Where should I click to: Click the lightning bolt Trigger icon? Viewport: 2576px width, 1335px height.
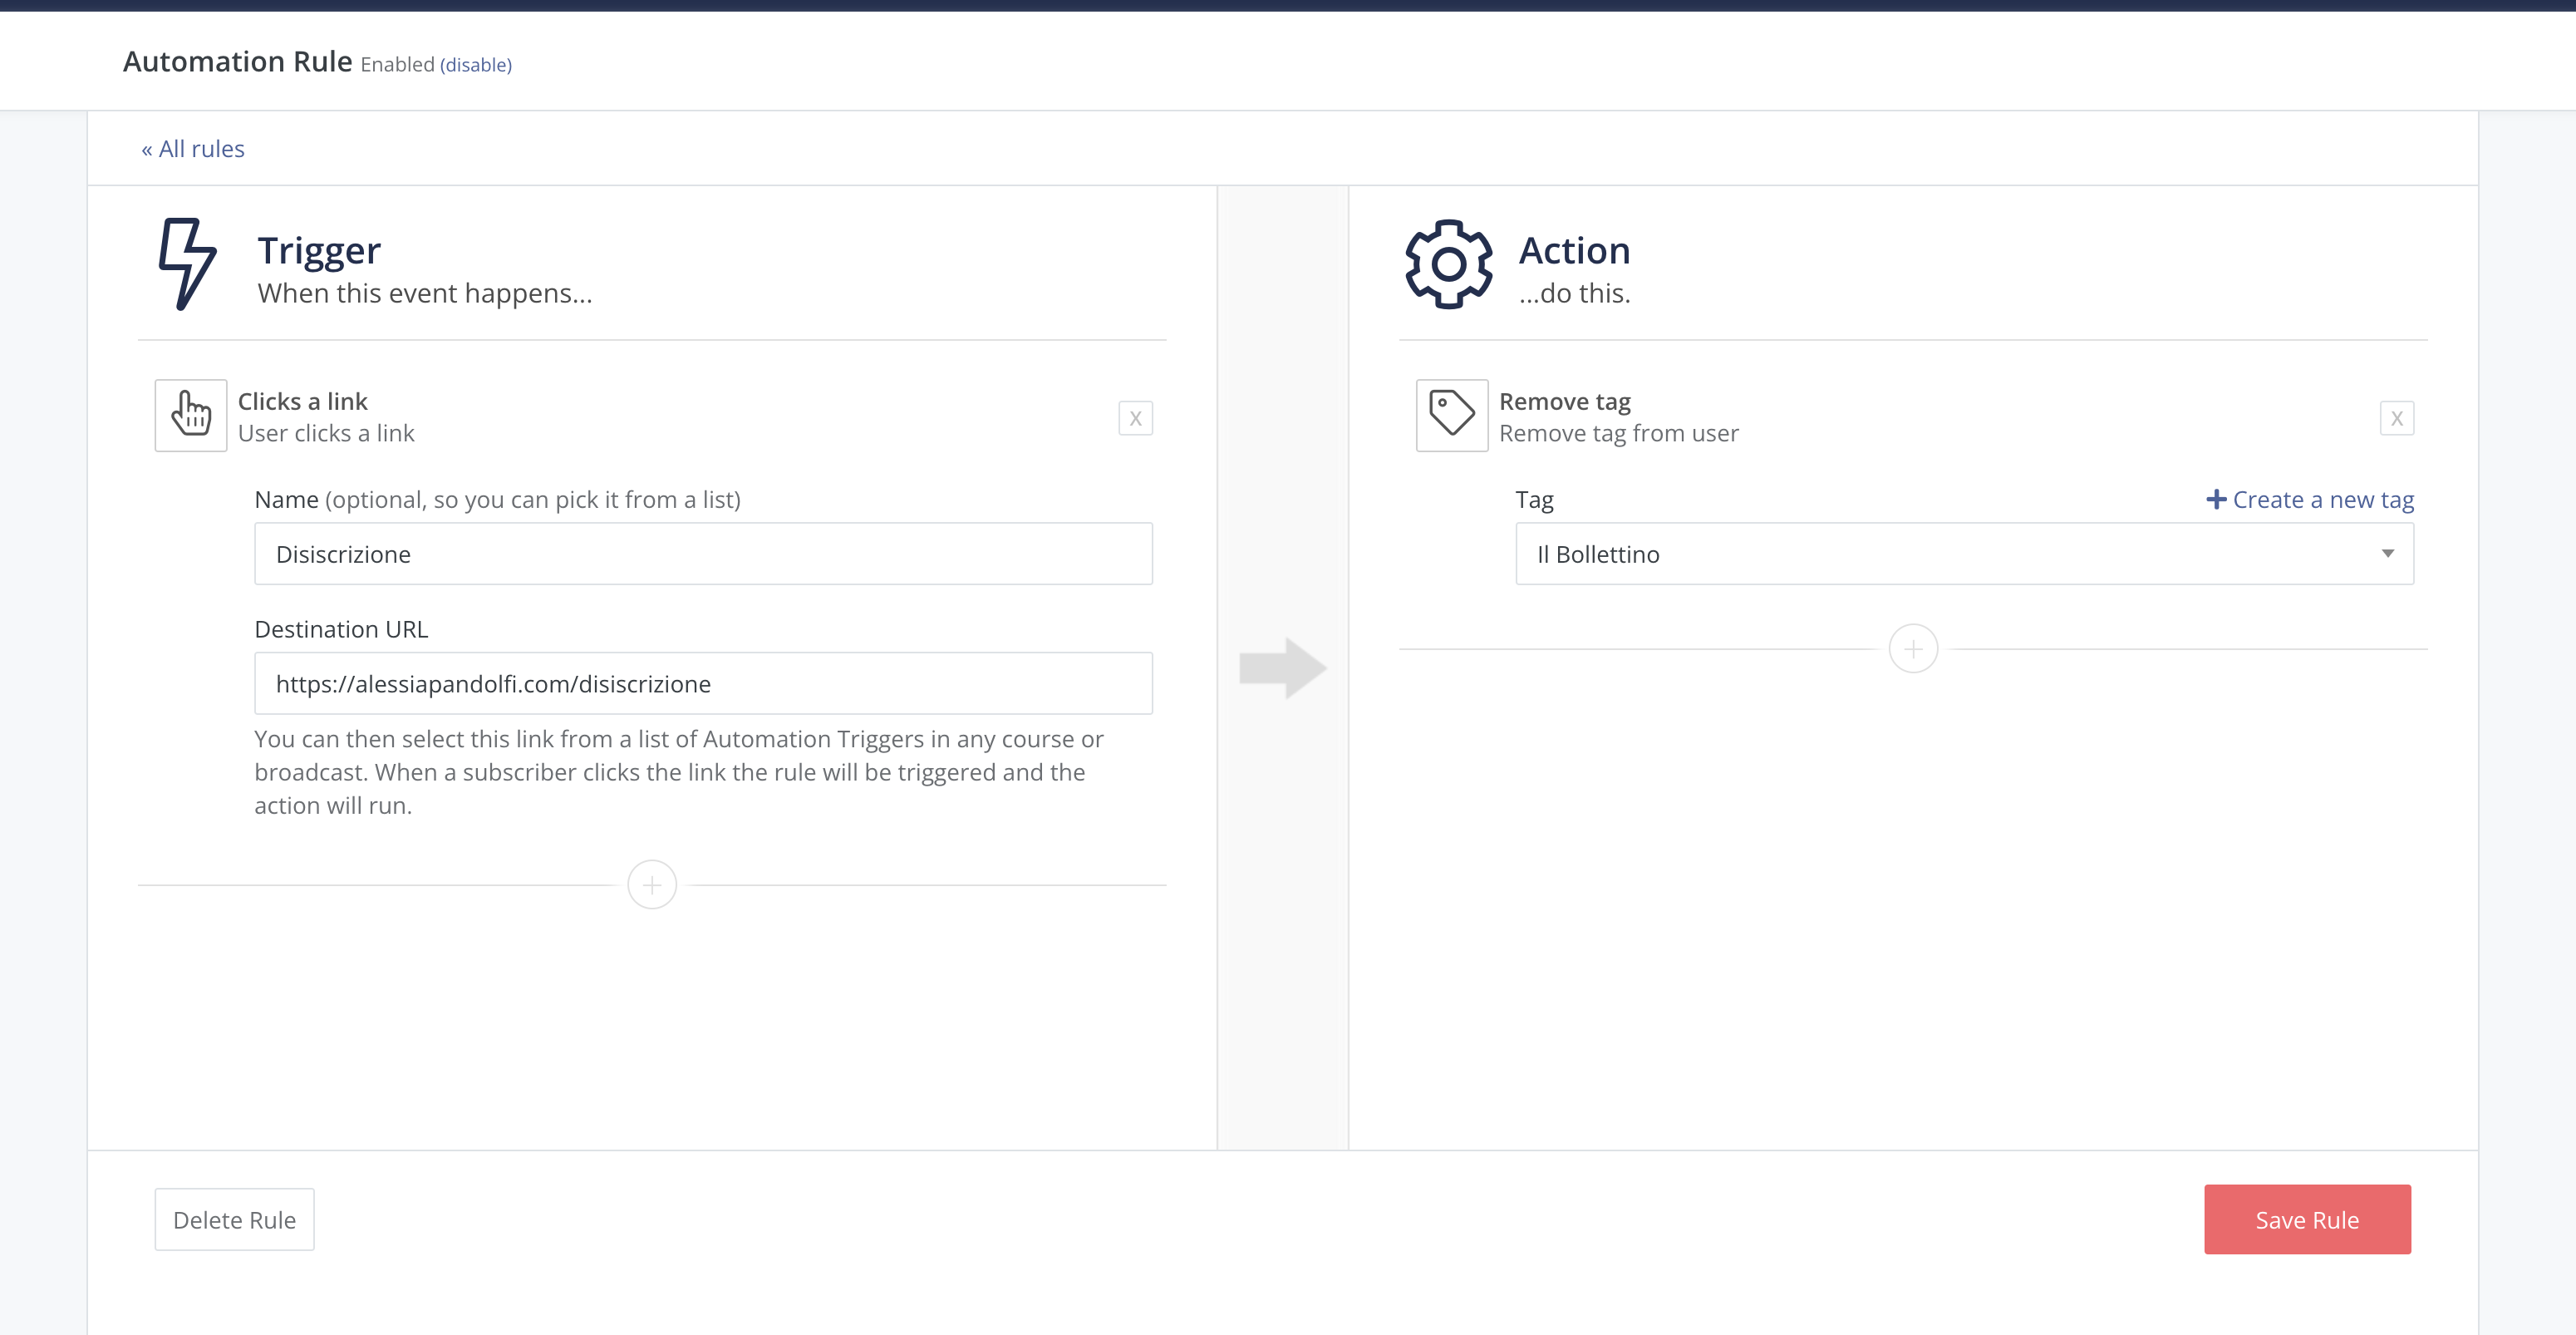pyautogui.click(x=187, y=264)
